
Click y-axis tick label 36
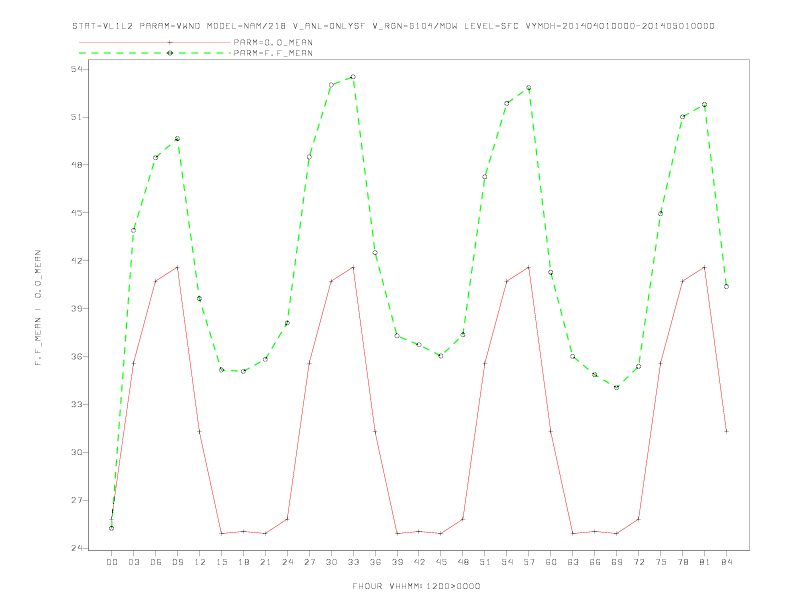pyautogui.click(x=76, y=356)
